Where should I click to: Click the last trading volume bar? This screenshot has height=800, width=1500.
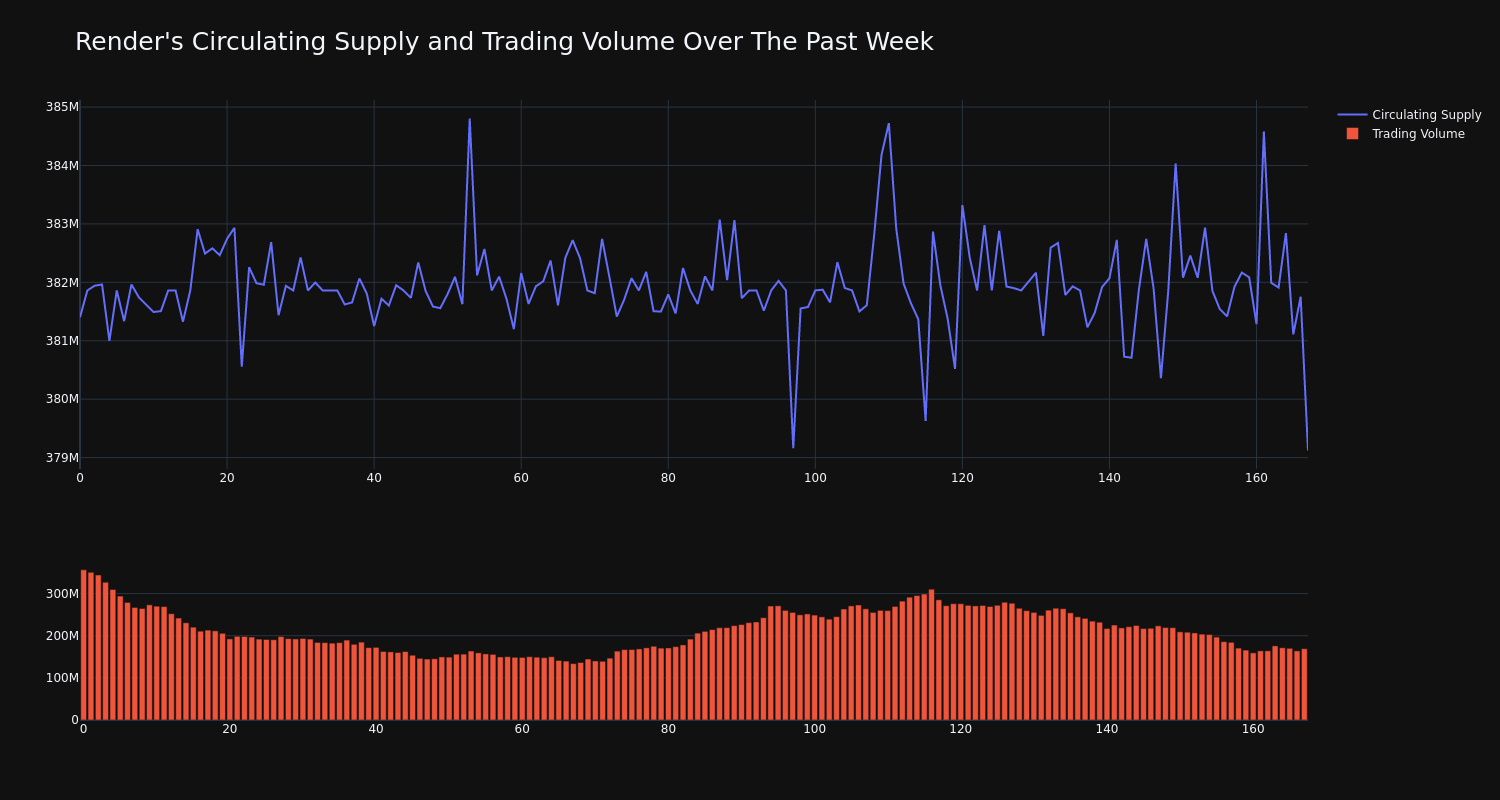pos(1304,685)
